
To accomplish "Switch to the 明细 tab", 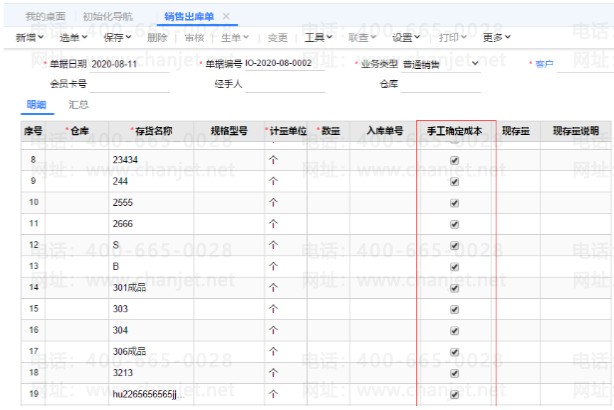I will point(36,105).
